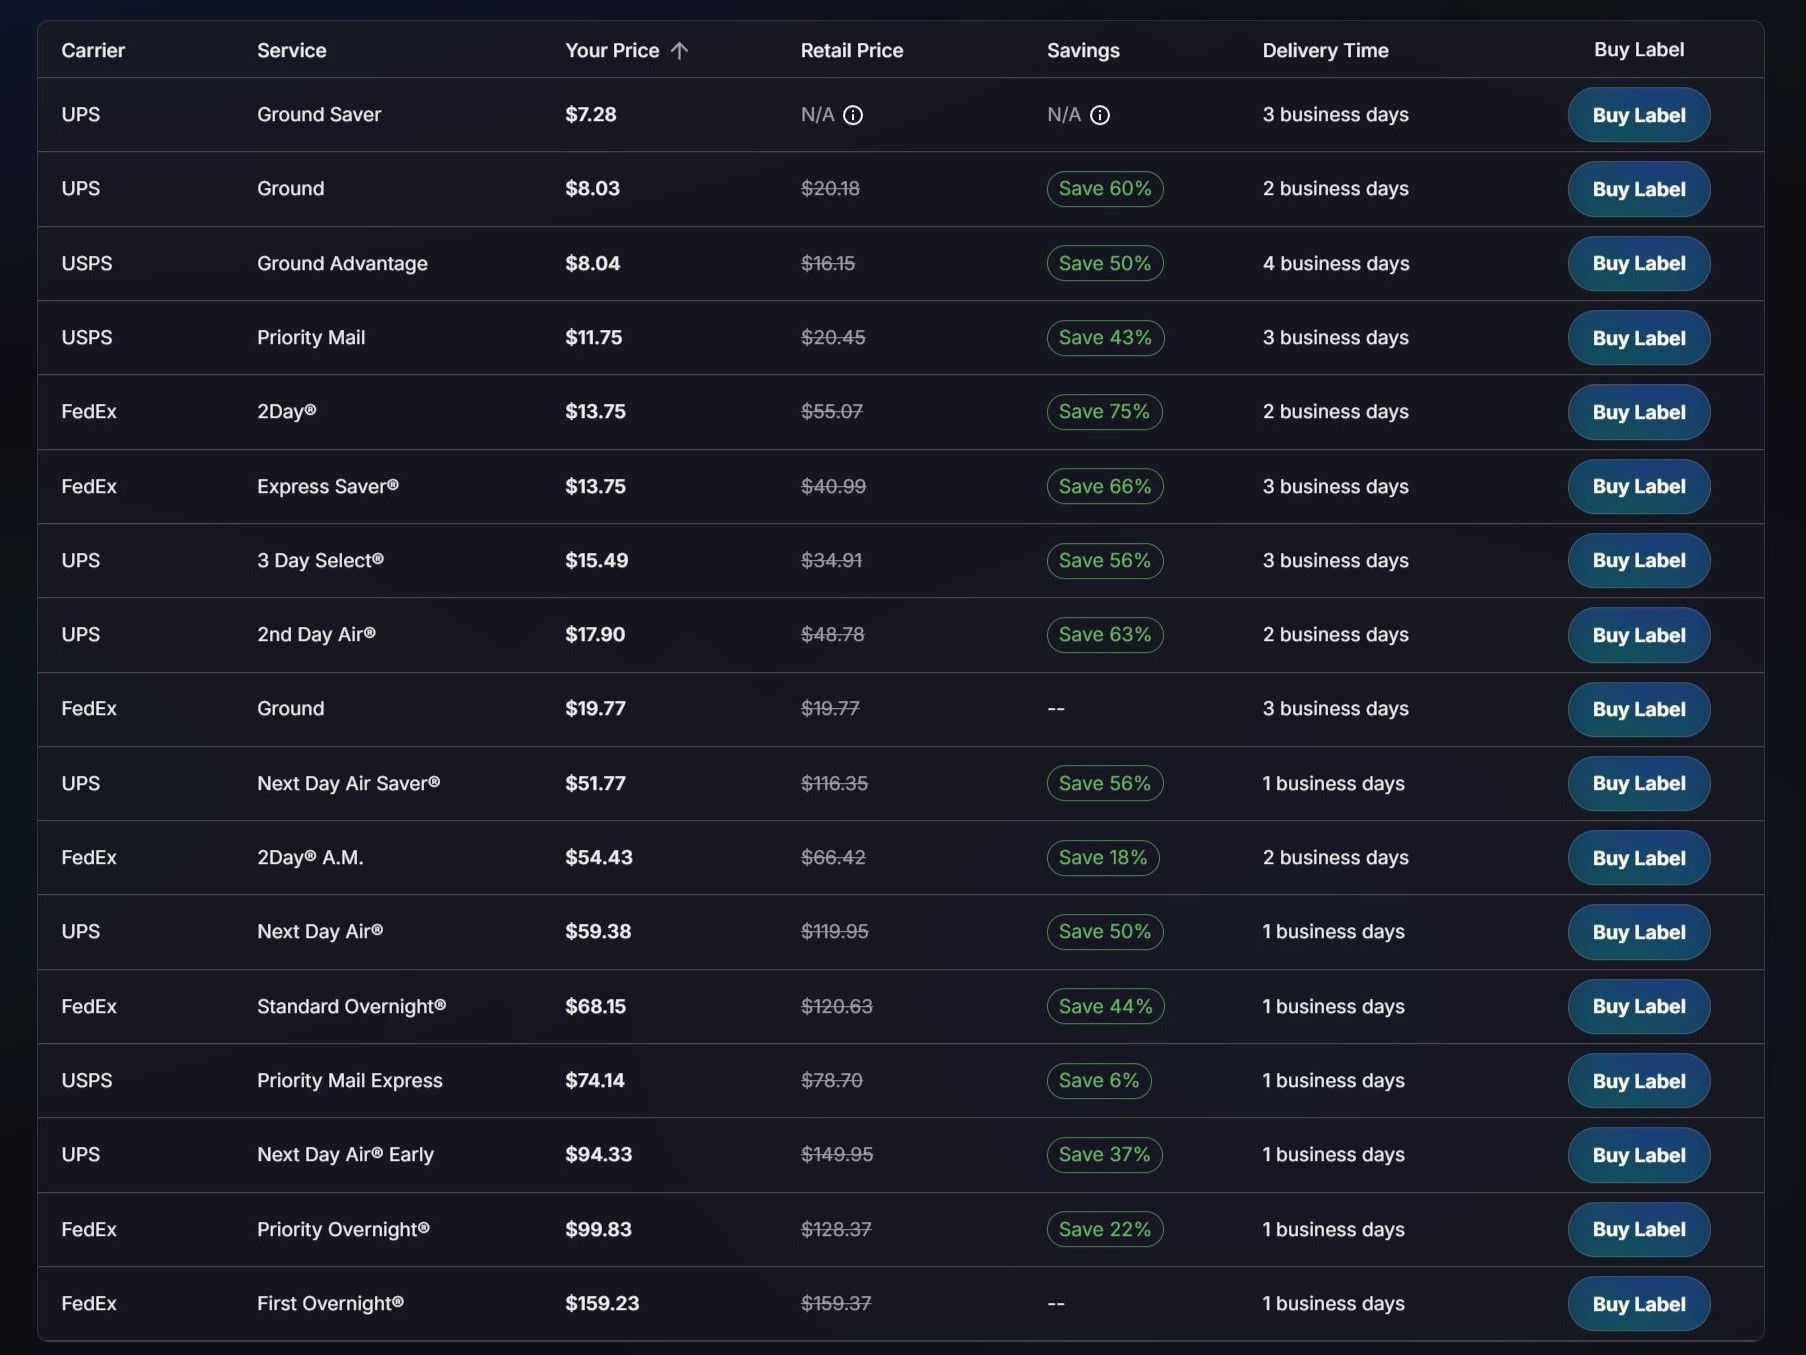
Task: Select the Priority Mail Express service name
Action: point(349,1081)
